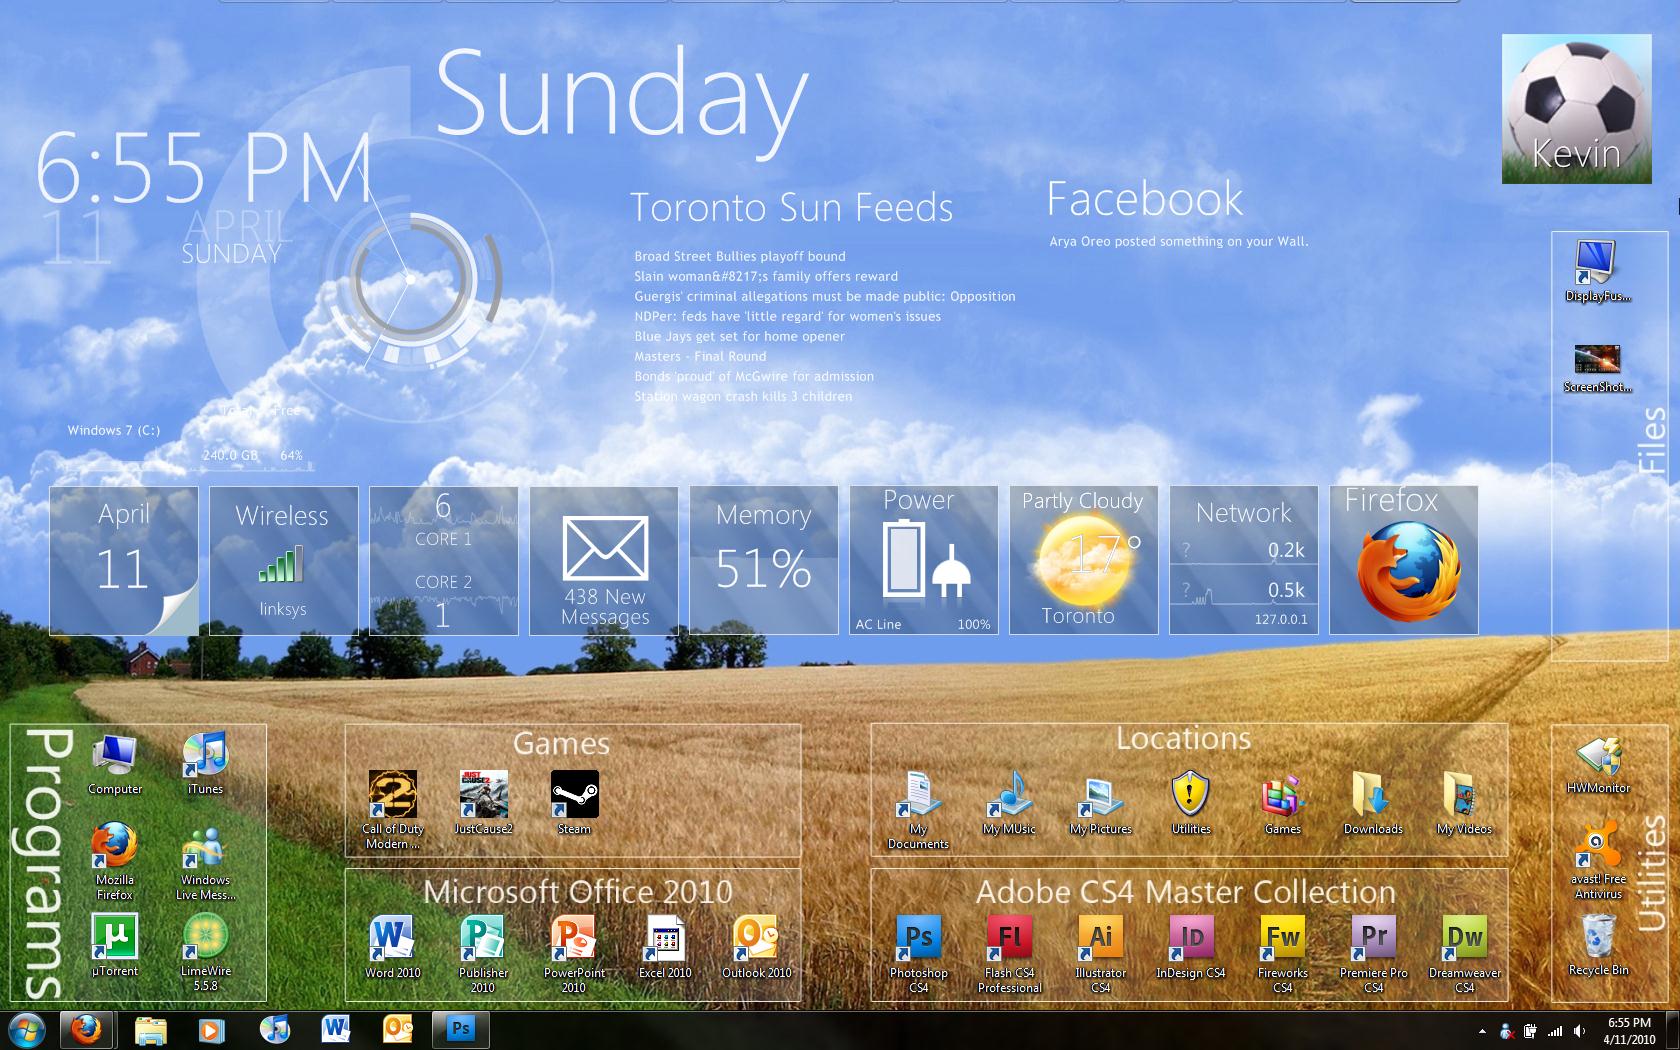
Task: Open Utilities folder in Locations
Action: point(1191,803)
